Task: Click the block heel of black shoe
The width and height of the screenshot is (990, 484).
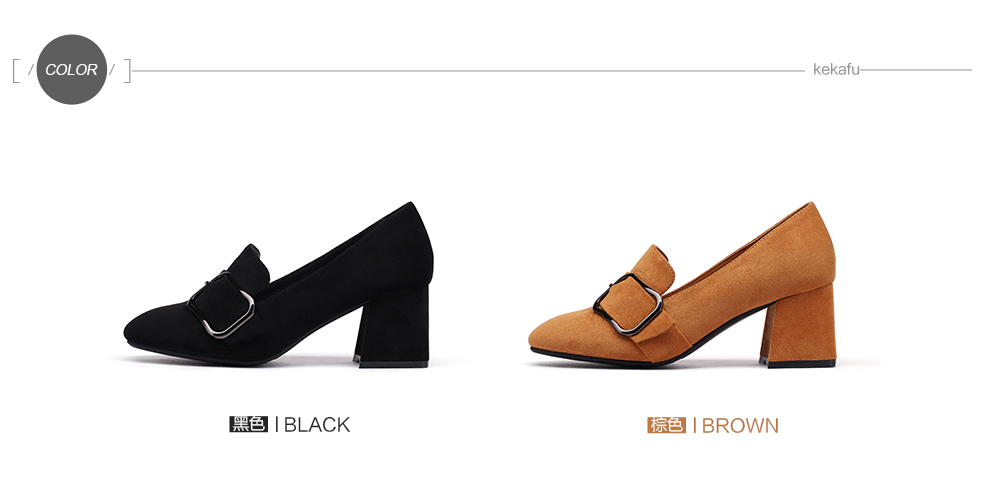Action: click(392, 327)
